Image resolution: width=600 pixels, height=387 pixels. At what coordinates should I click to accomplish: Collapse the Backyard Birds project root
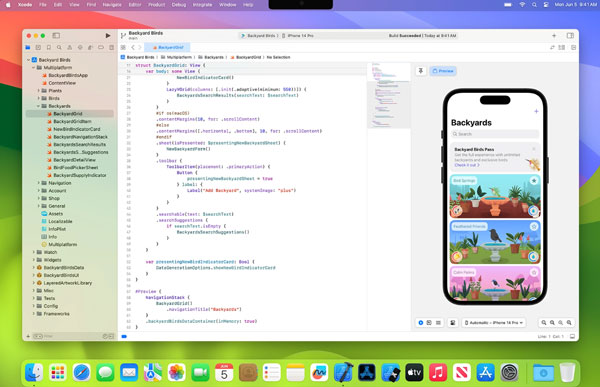tap(29, 60)
